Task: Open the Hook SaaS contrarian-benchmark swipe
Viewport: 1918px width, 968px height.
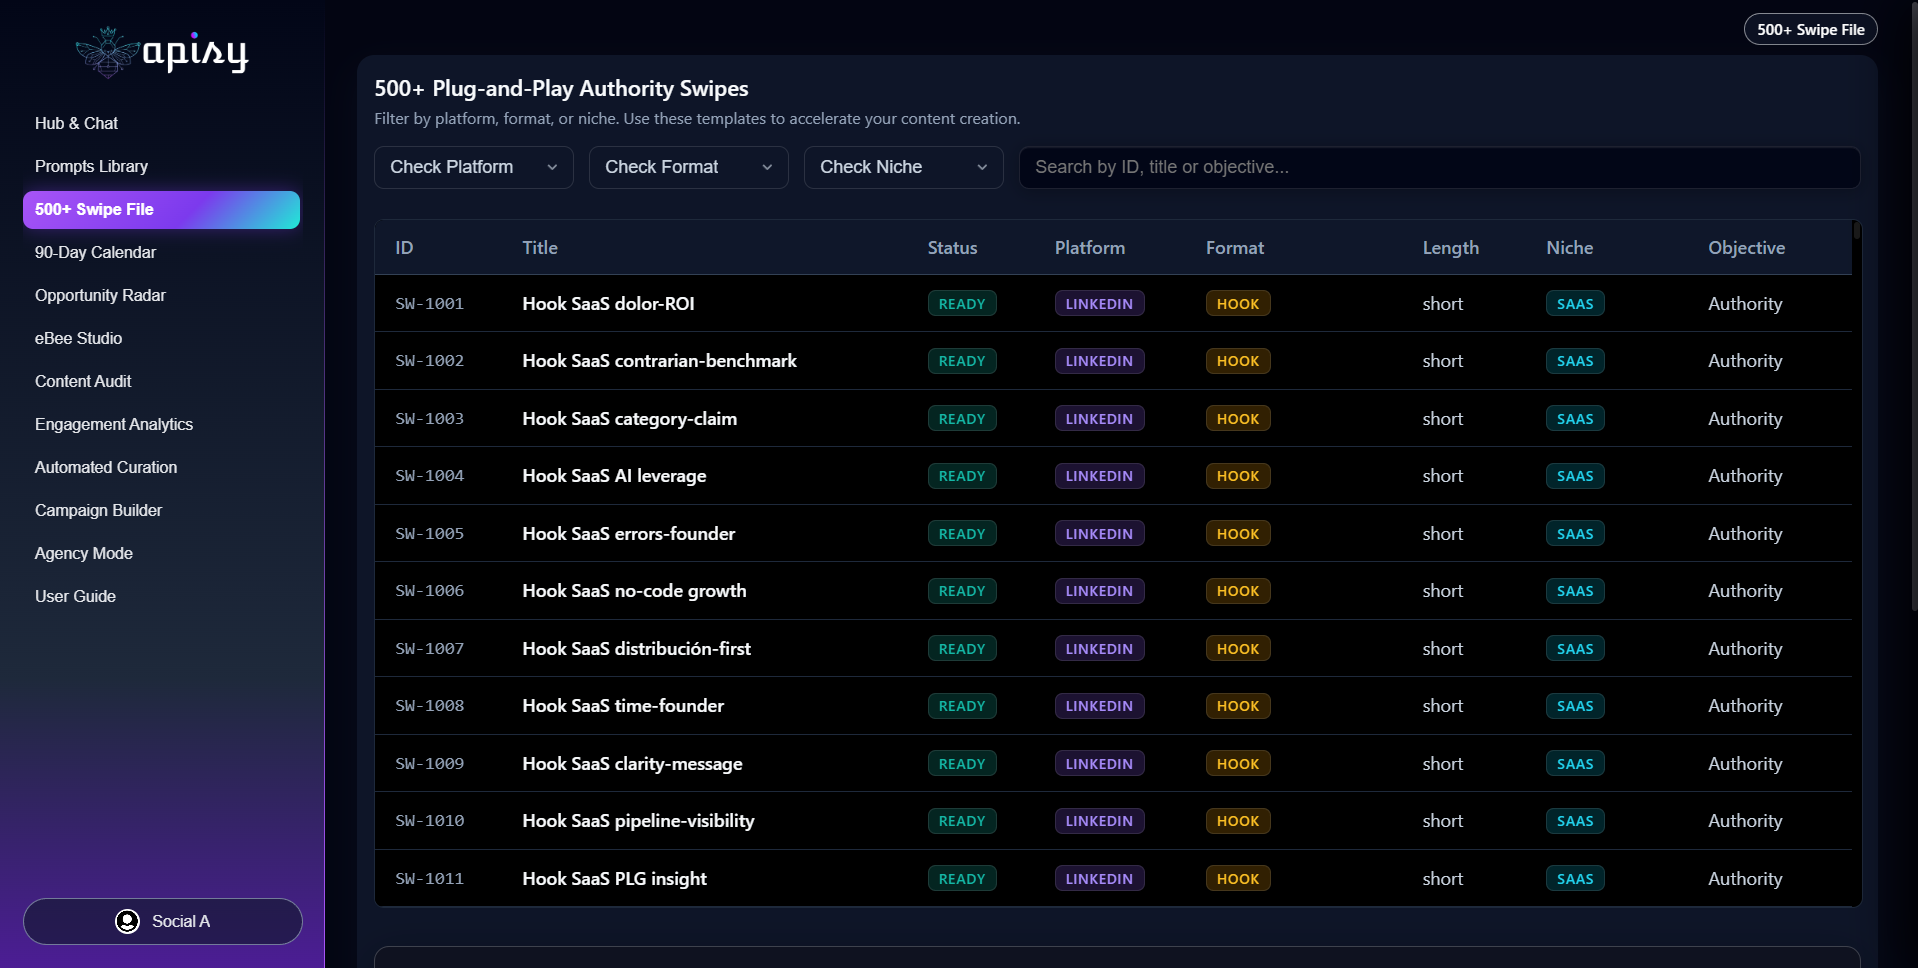Action: (659, 361)
